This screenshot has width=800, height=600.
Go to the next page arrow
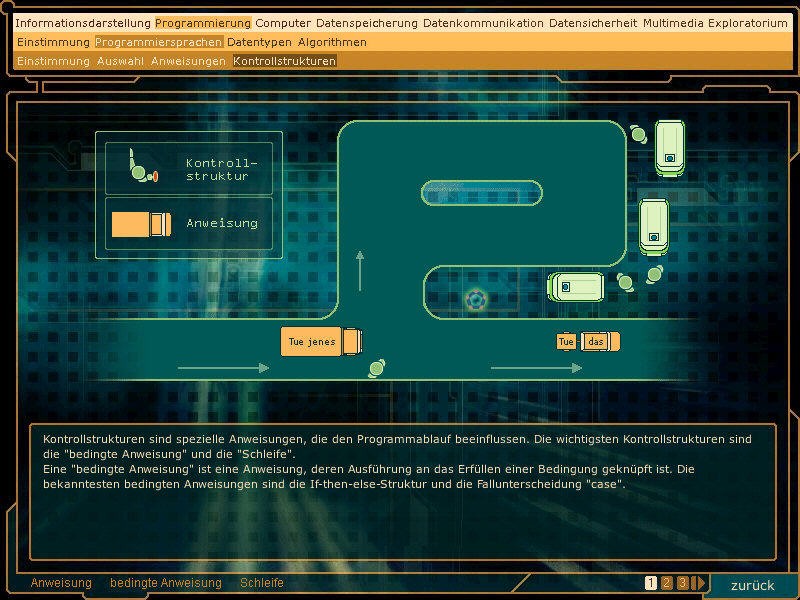(x=699, y=583)
